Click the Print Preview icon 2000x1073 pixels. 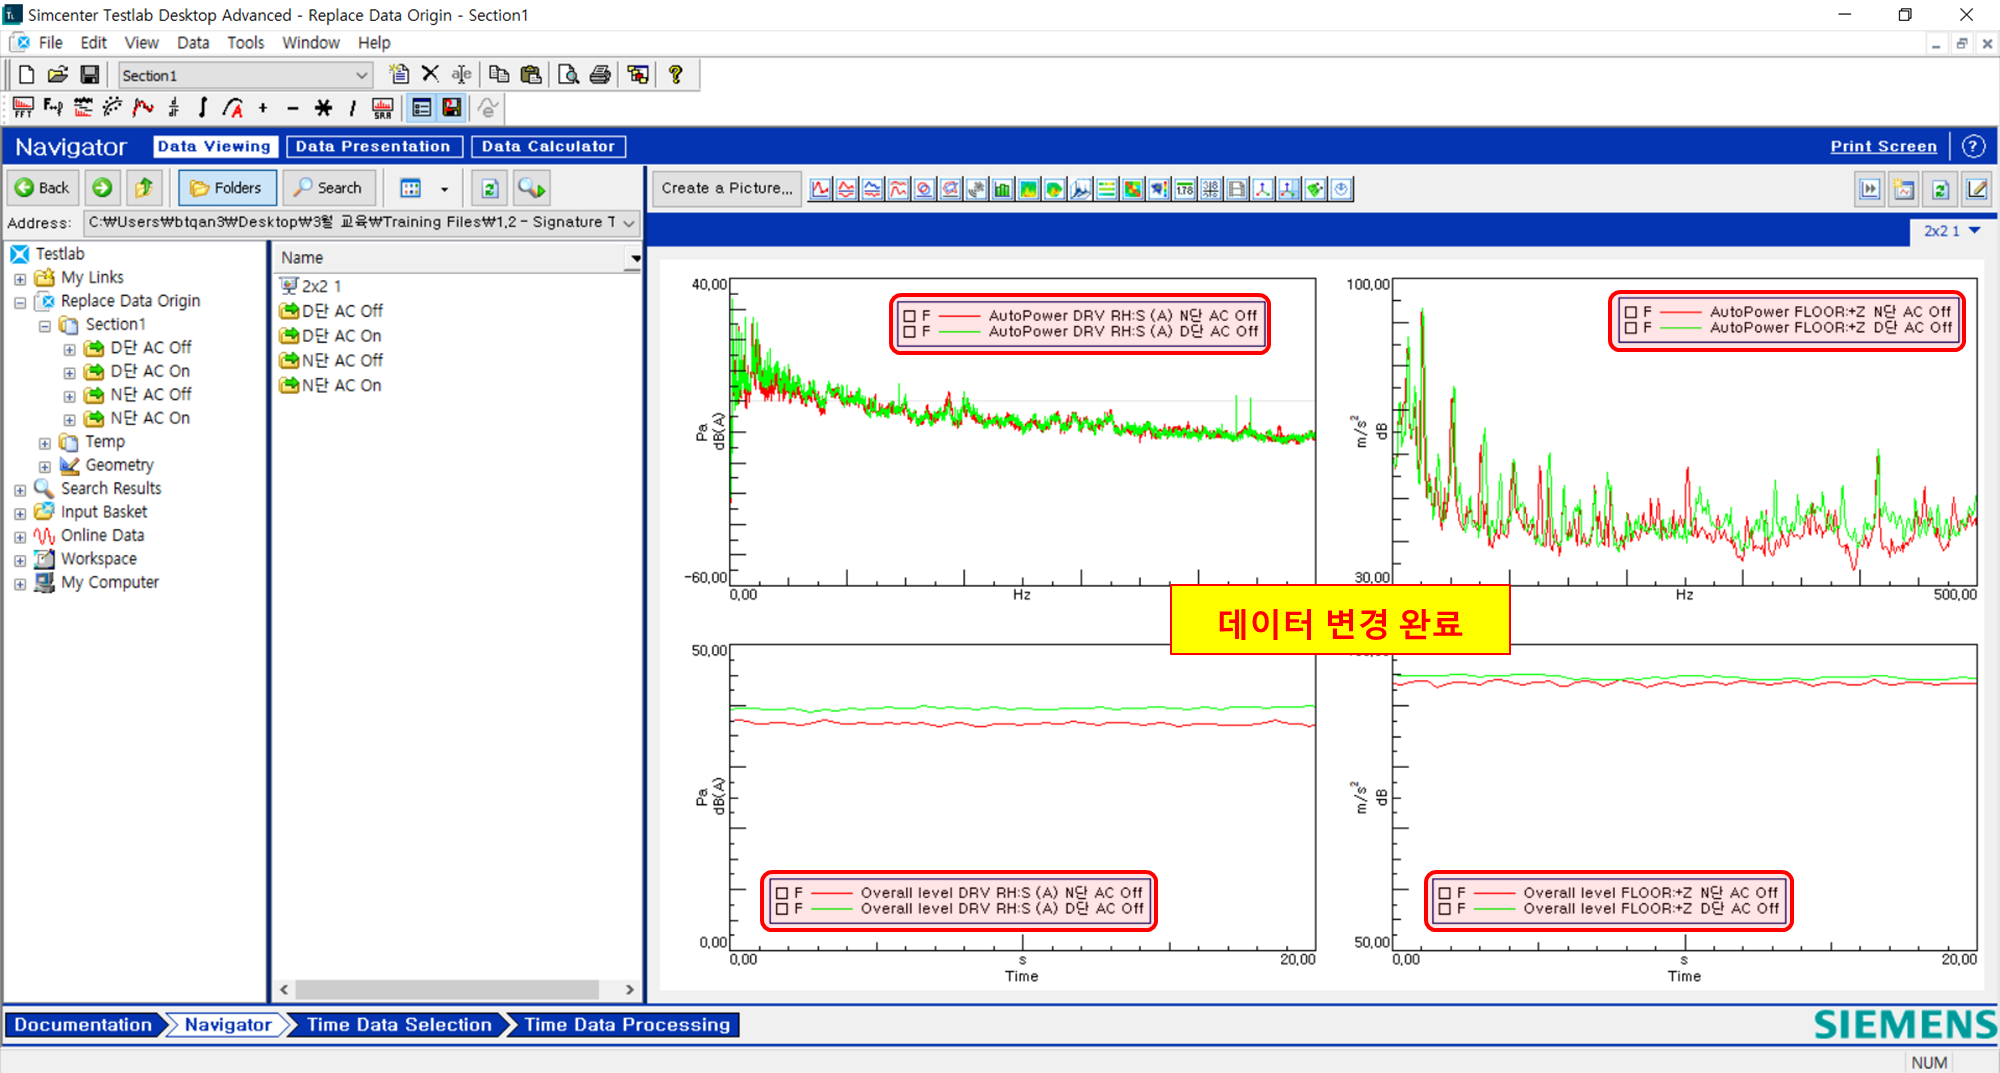568,74
